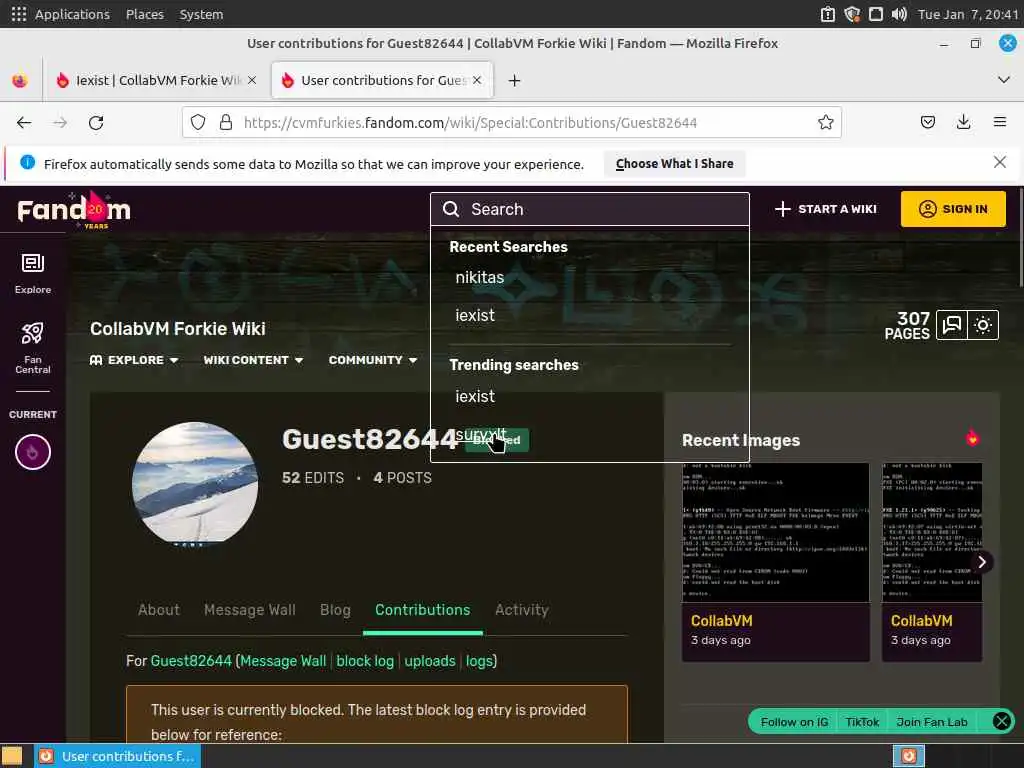Screen dimensions: 1024x768
Task: Reload the page with refresh icon
Action: click(x=96, y=122)
